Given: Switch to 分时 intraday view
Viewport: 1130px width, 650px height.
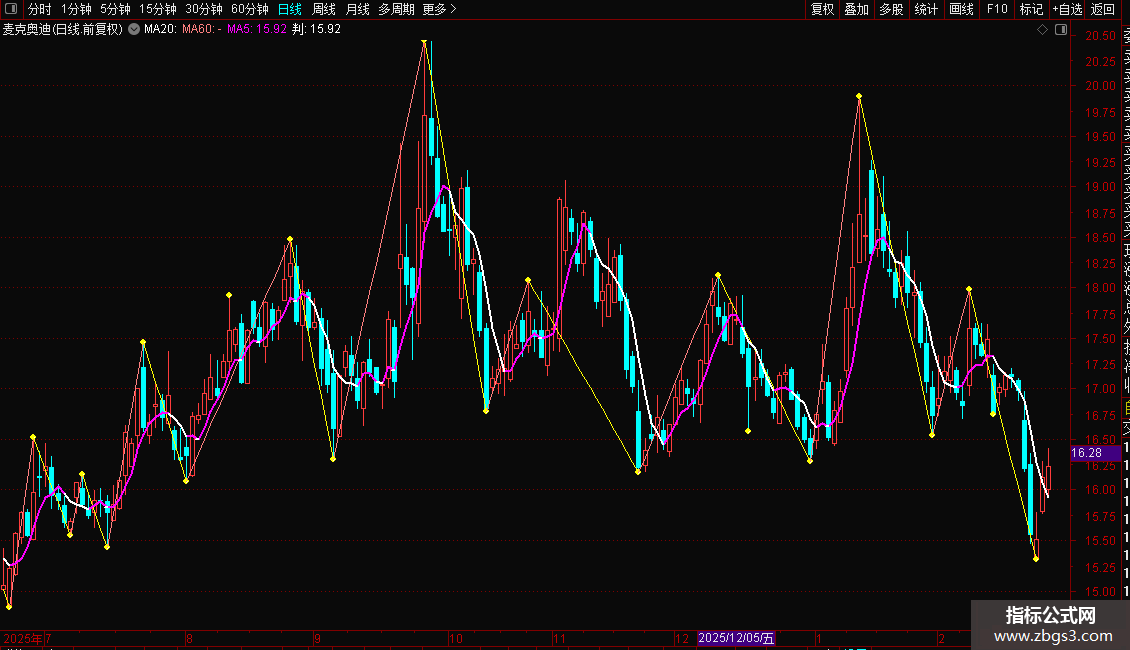Looking at the screenshot, I should (x=40, y=9).
